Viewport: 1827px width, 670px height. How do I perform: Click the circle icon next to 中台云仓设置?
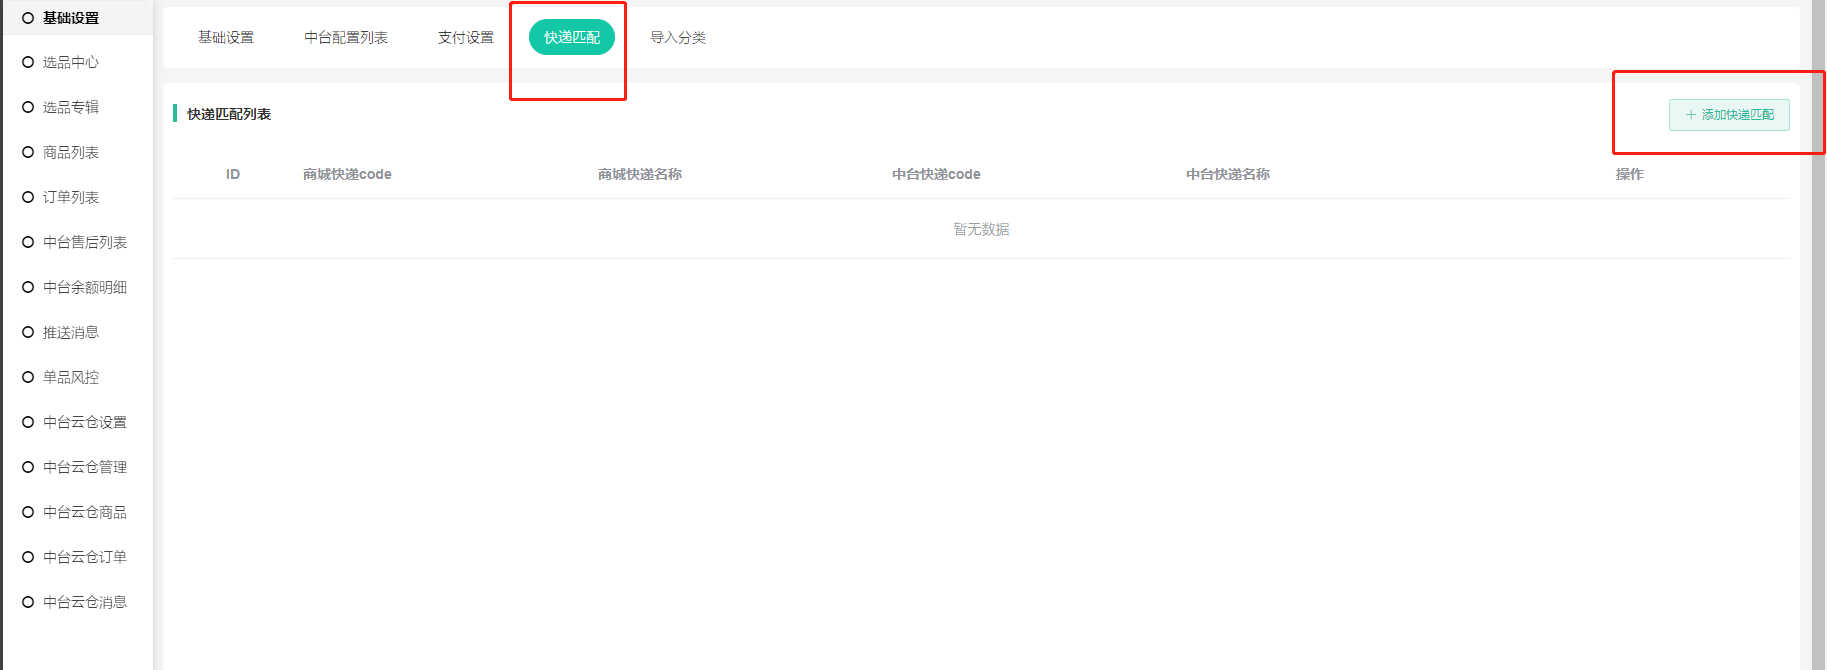pos(28,422)
